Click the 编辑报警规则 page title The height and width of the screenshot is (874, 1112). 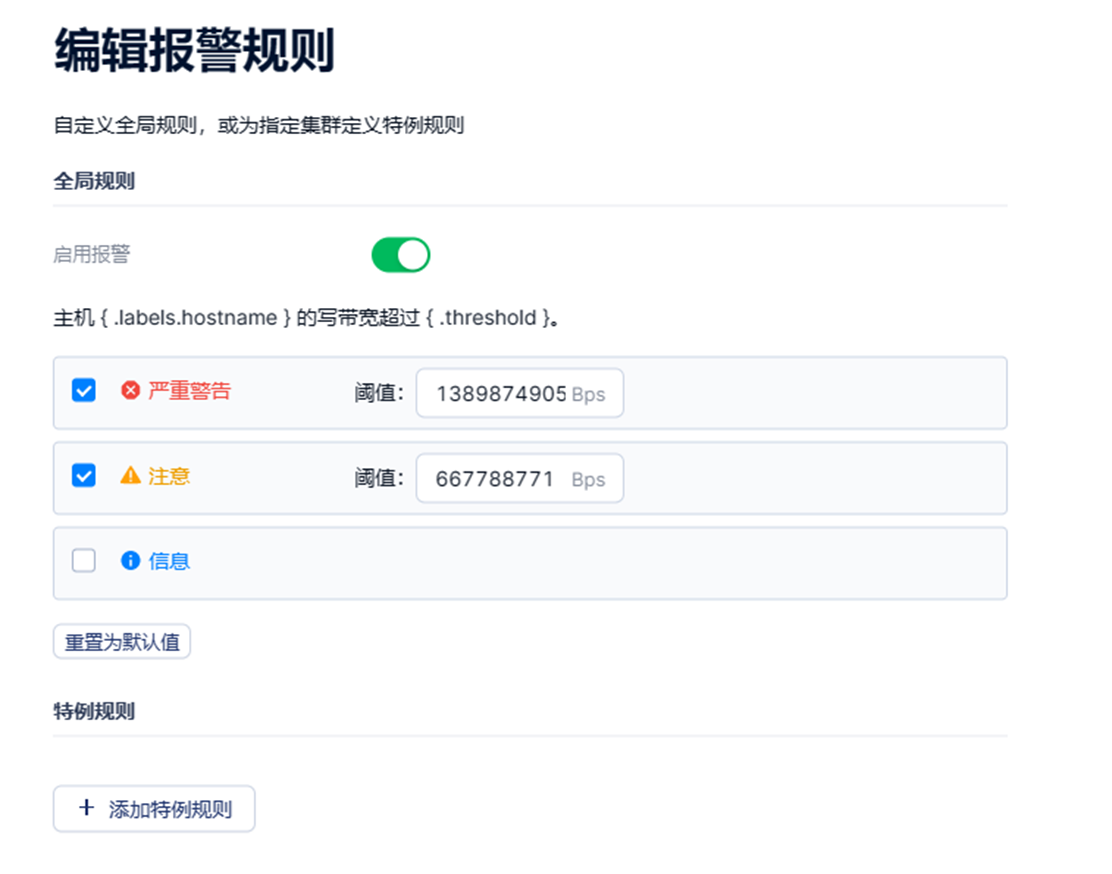click(x=194, y=50)
